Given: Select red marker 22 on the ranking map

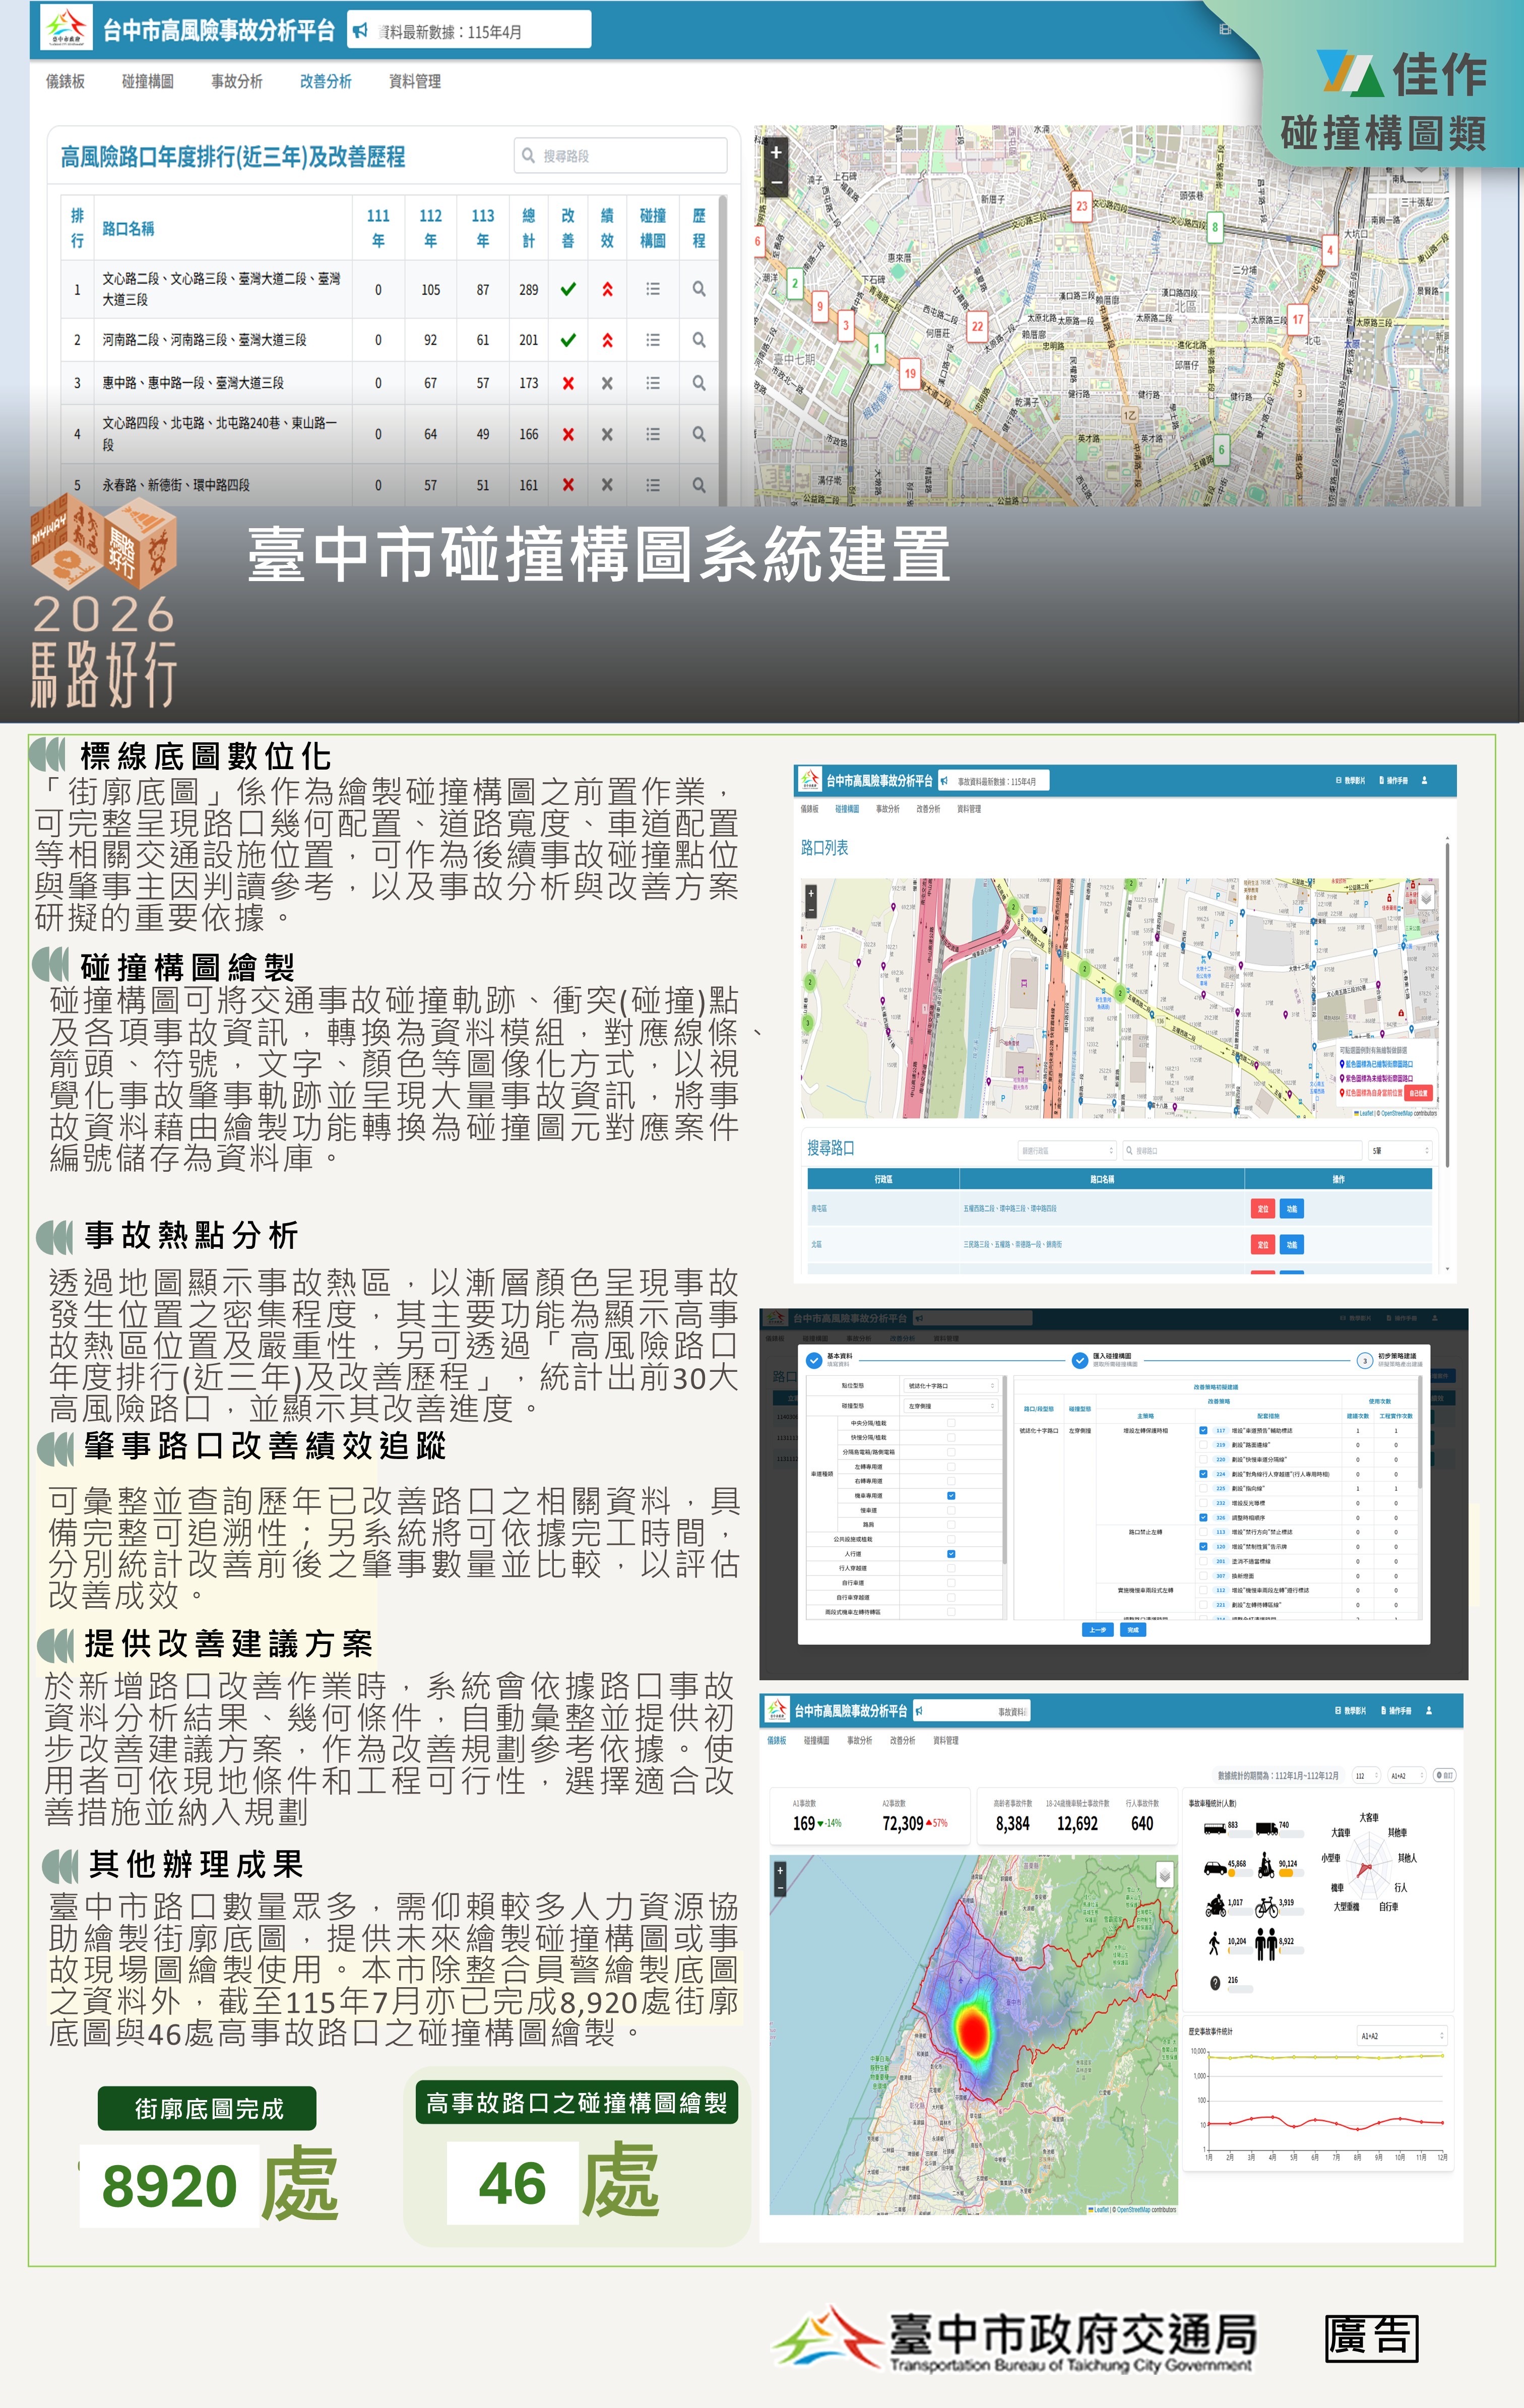Looking at the screenshot, I should (977, 327).
